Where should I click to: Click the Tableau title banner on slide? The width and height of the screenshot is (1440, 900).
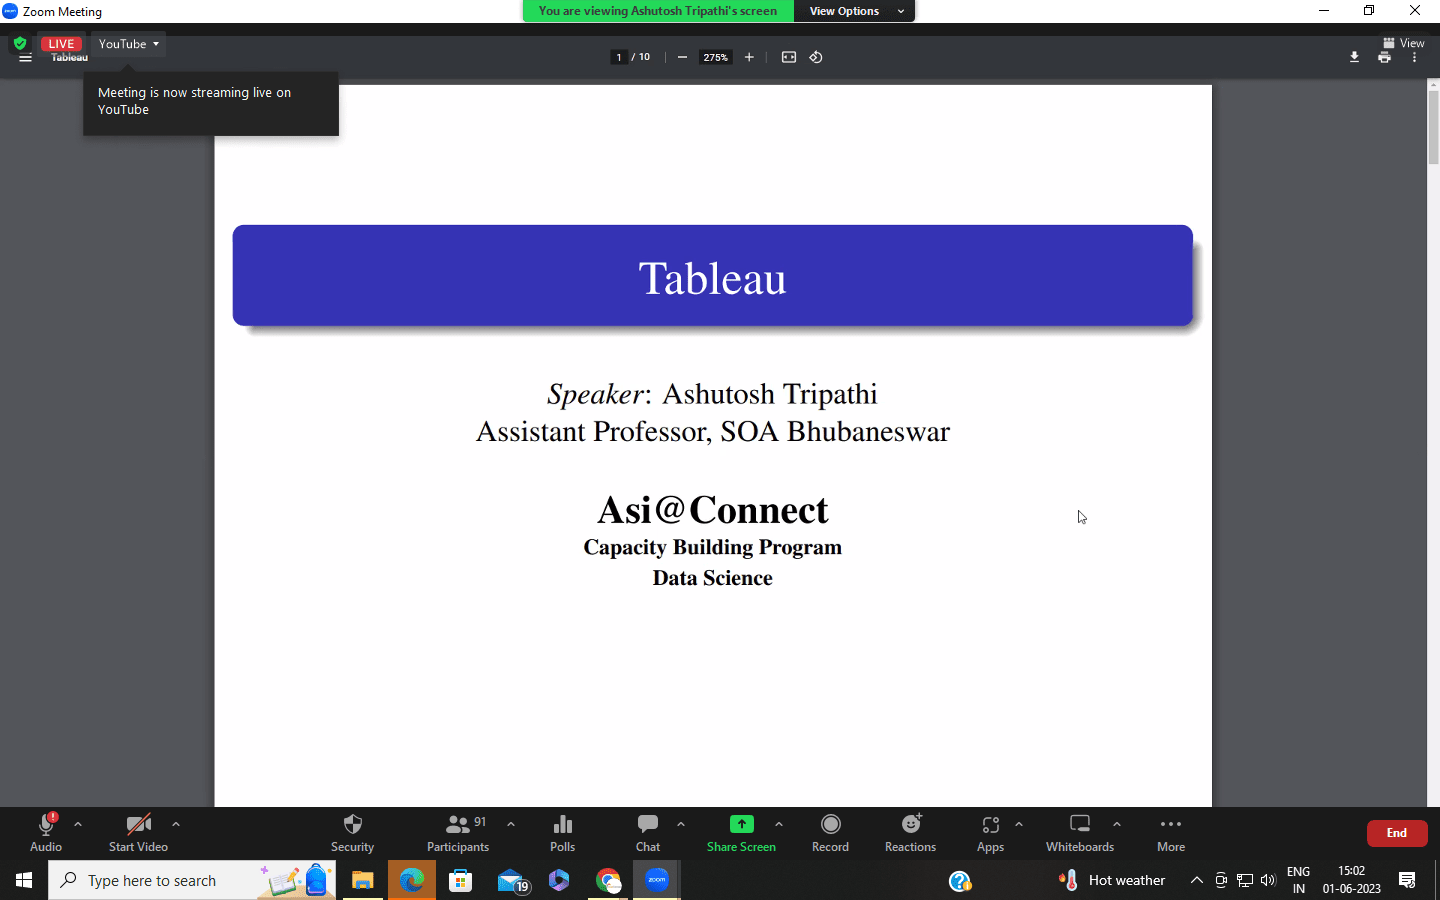713,276
